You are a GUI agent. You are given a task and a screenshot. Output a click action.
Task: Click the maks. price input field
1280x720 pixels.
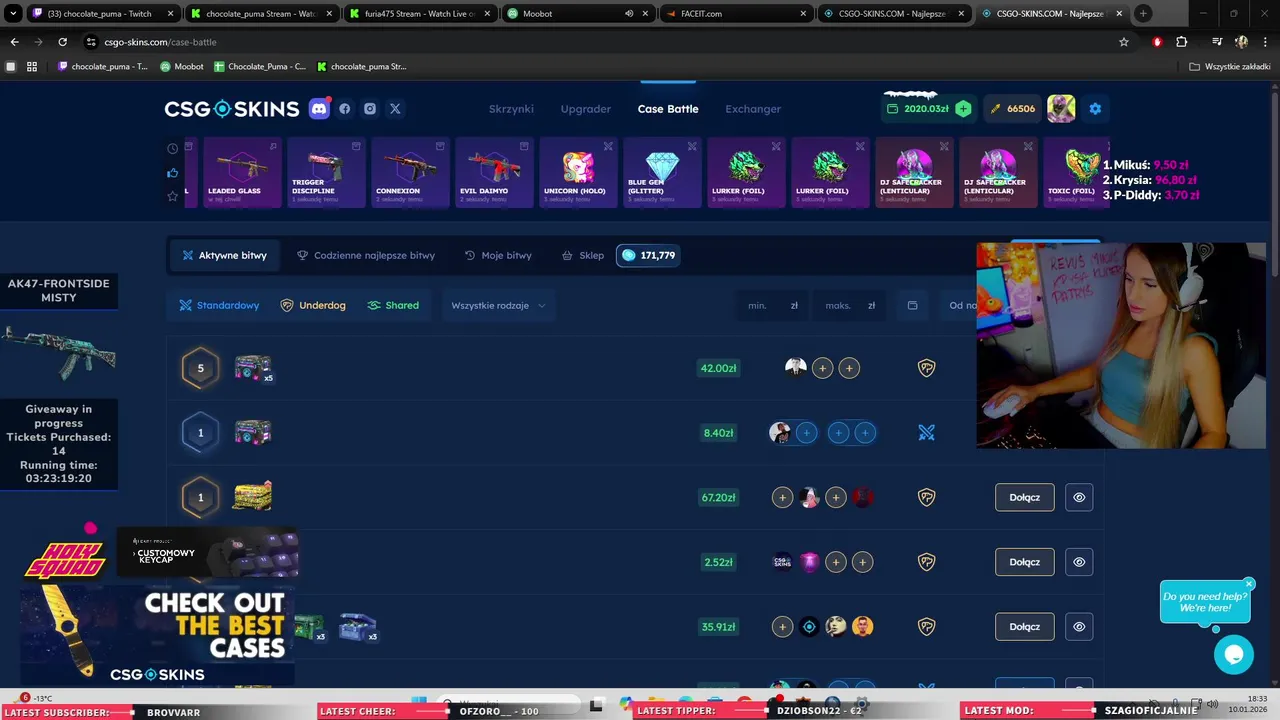tap(850, 306)
